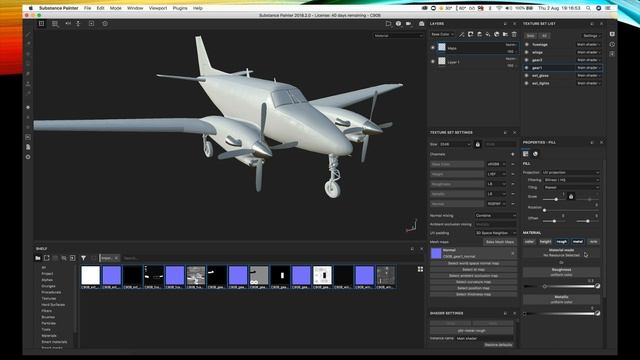Screen dimensions: 640x360
Task: Click the trash icon to delete layer
Action: pyautogui.click(x=514, y=35)
